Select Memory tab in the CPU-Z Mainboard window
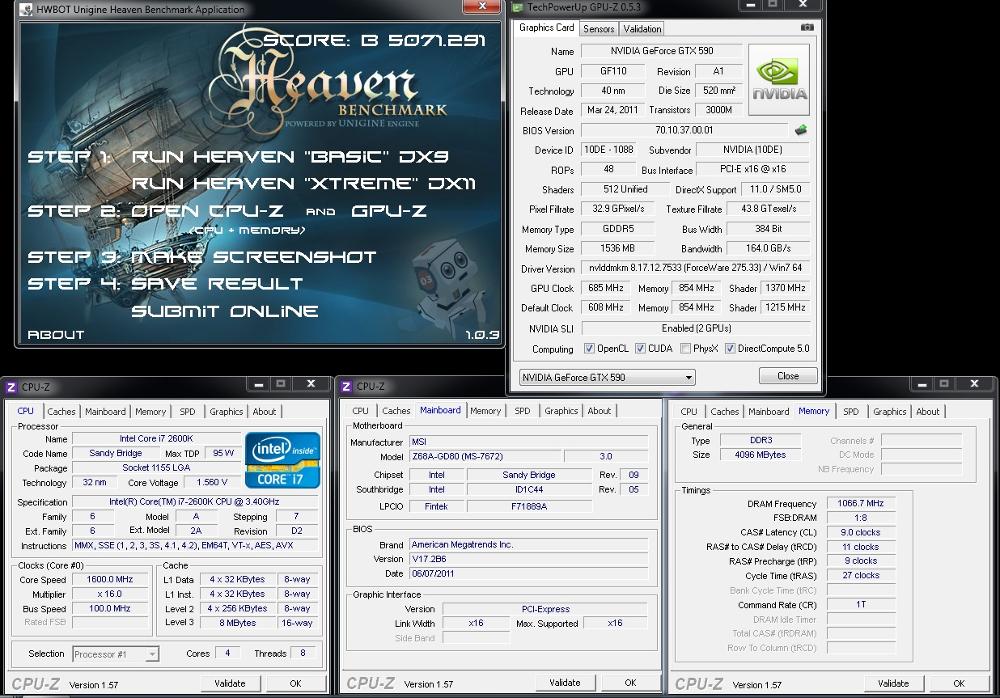The image size is (1000, 698). [x=485, y=411]
